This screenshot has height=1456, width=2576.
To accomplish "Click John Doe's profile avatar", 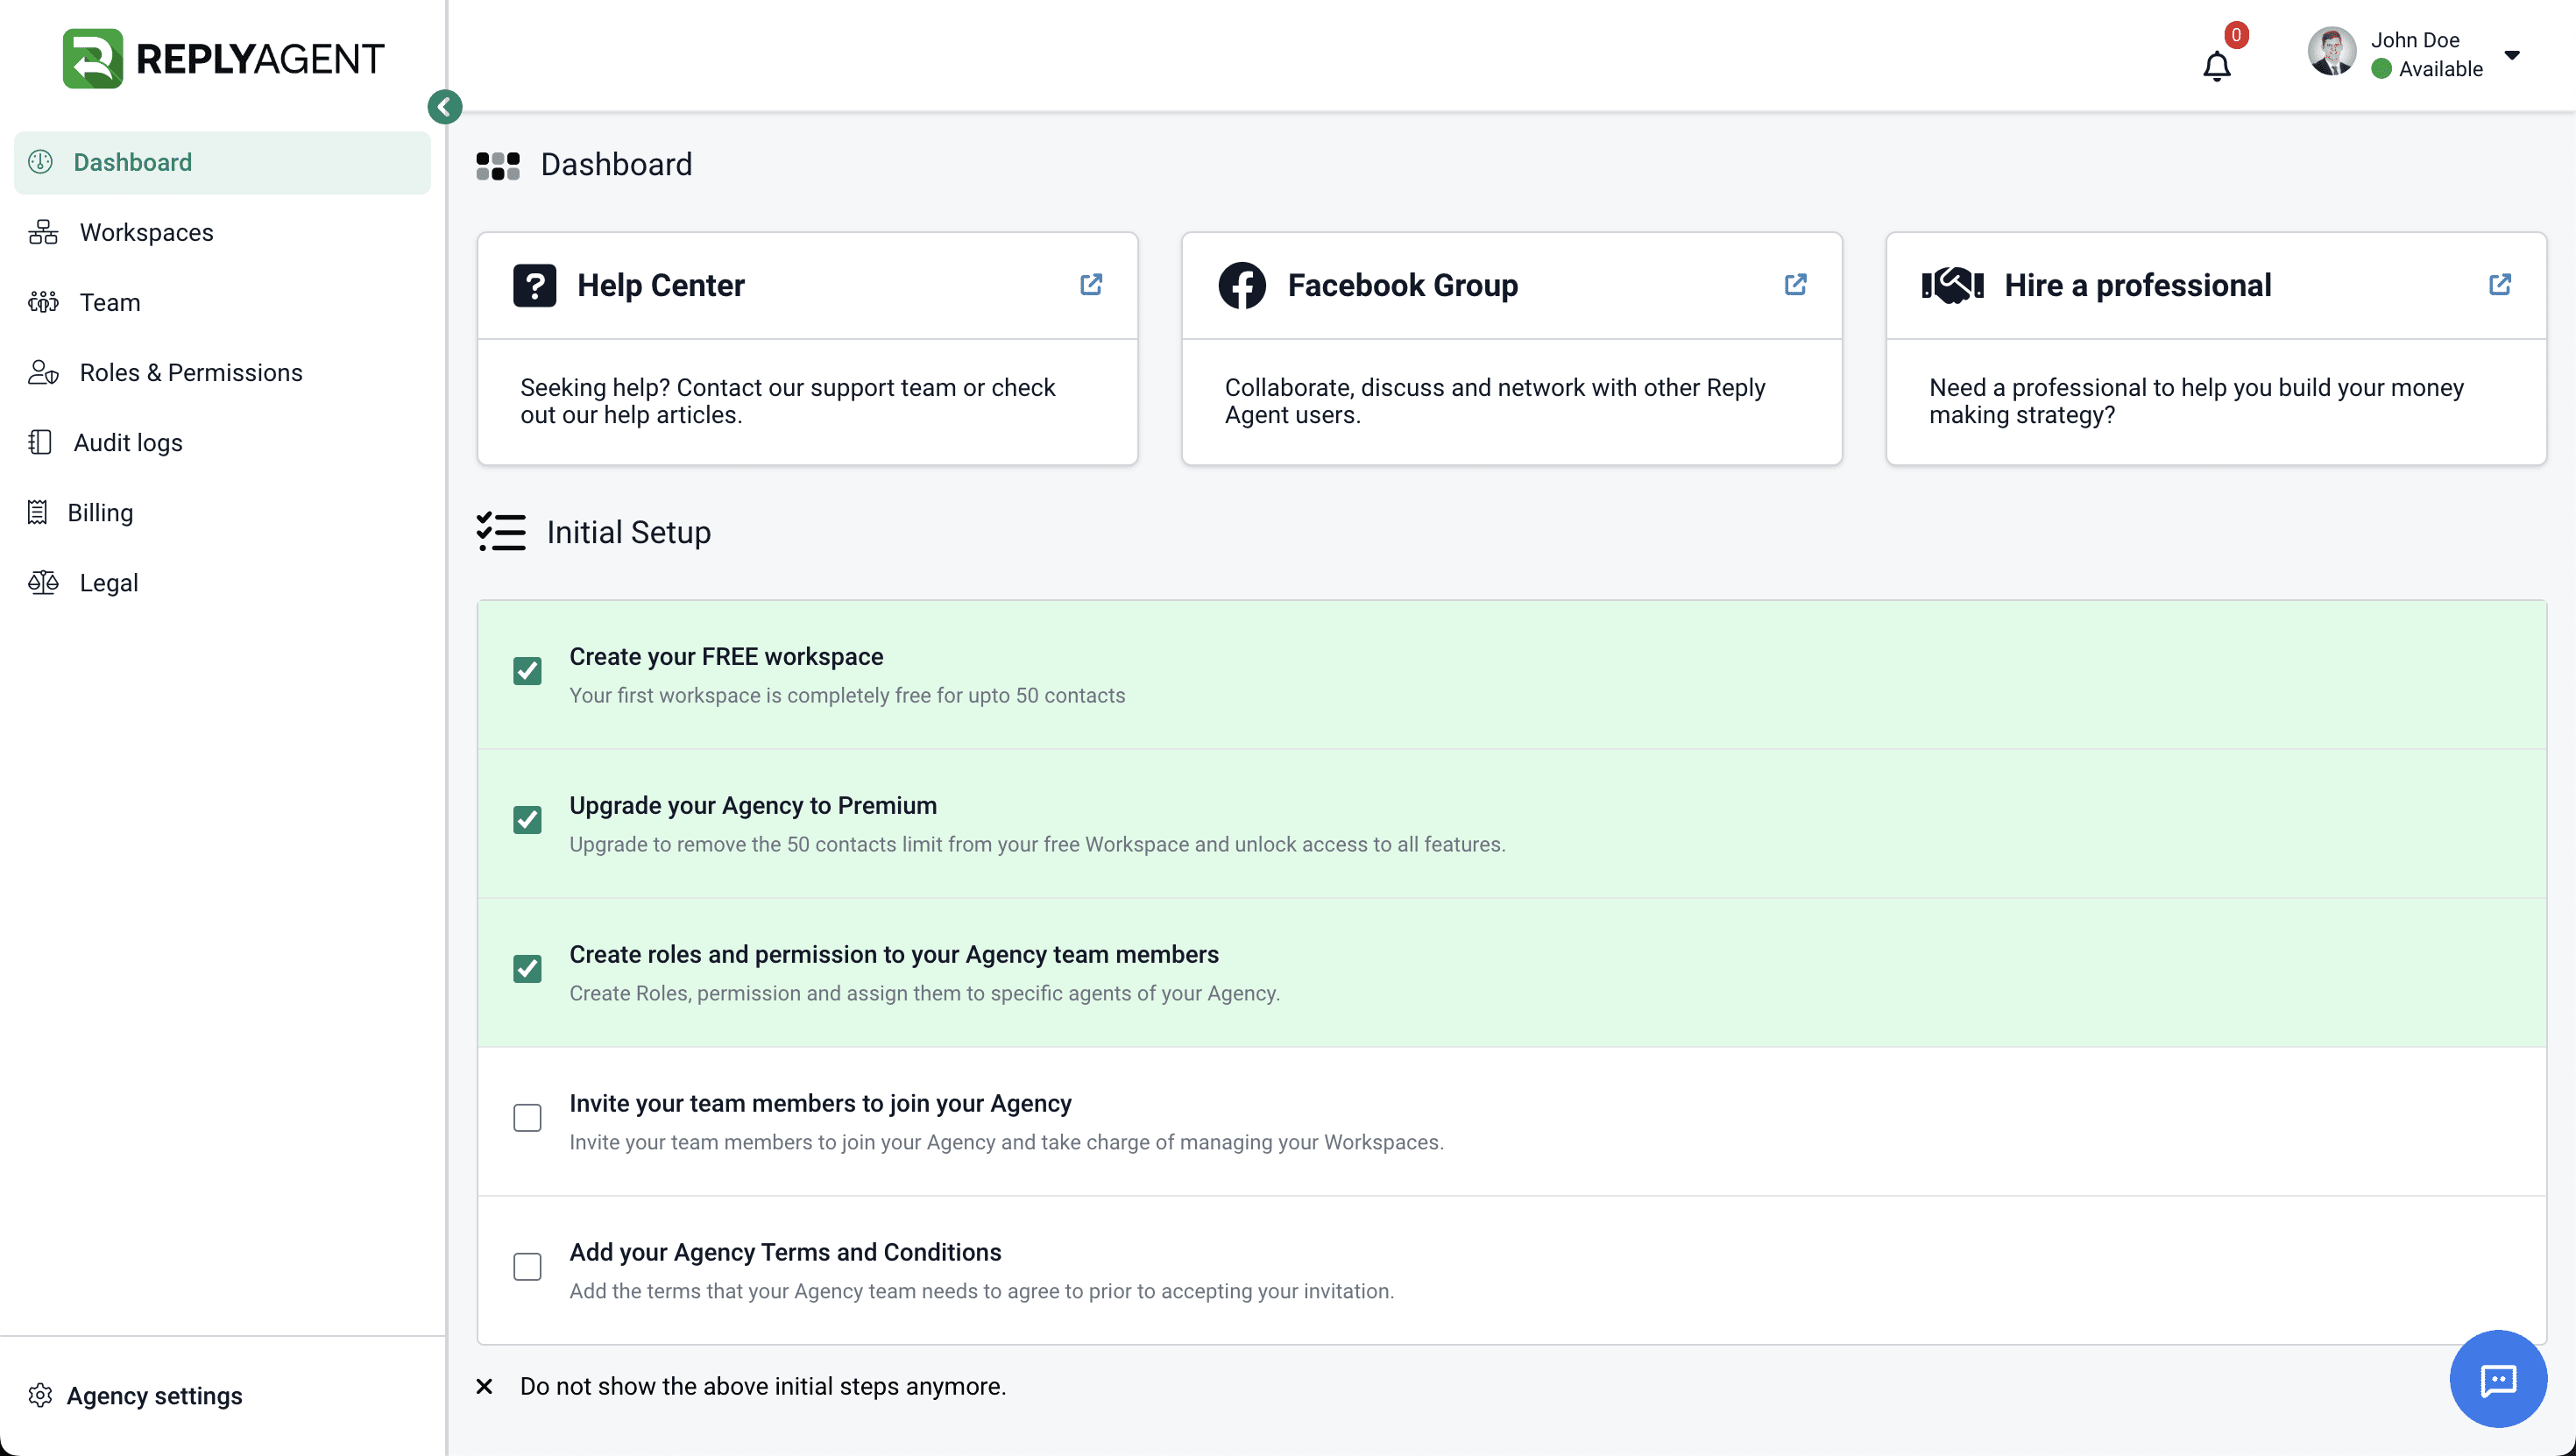I will point(2331,53).
